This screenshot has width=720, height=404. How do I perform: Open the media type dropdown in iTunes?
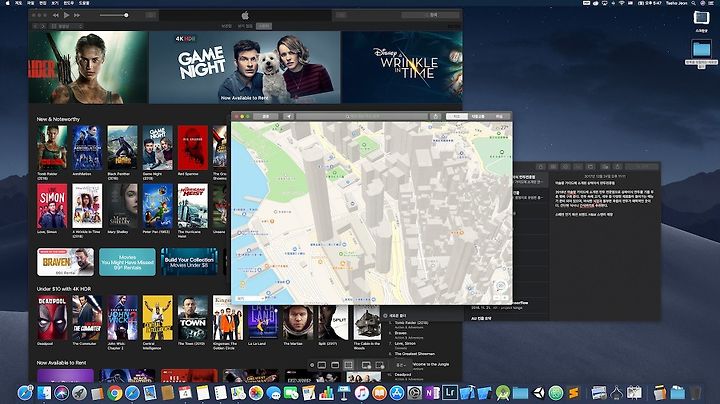click(x=67, y=26)
